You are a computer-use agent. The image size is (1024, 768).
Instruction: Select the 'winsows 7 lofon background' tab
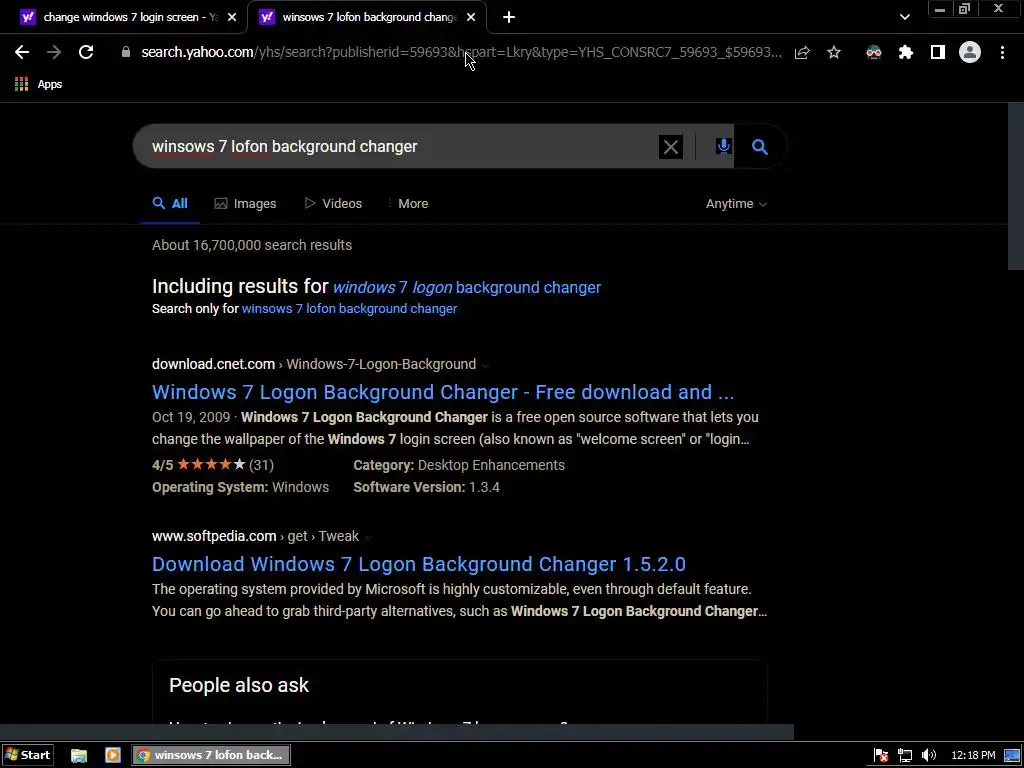point(366,18)
